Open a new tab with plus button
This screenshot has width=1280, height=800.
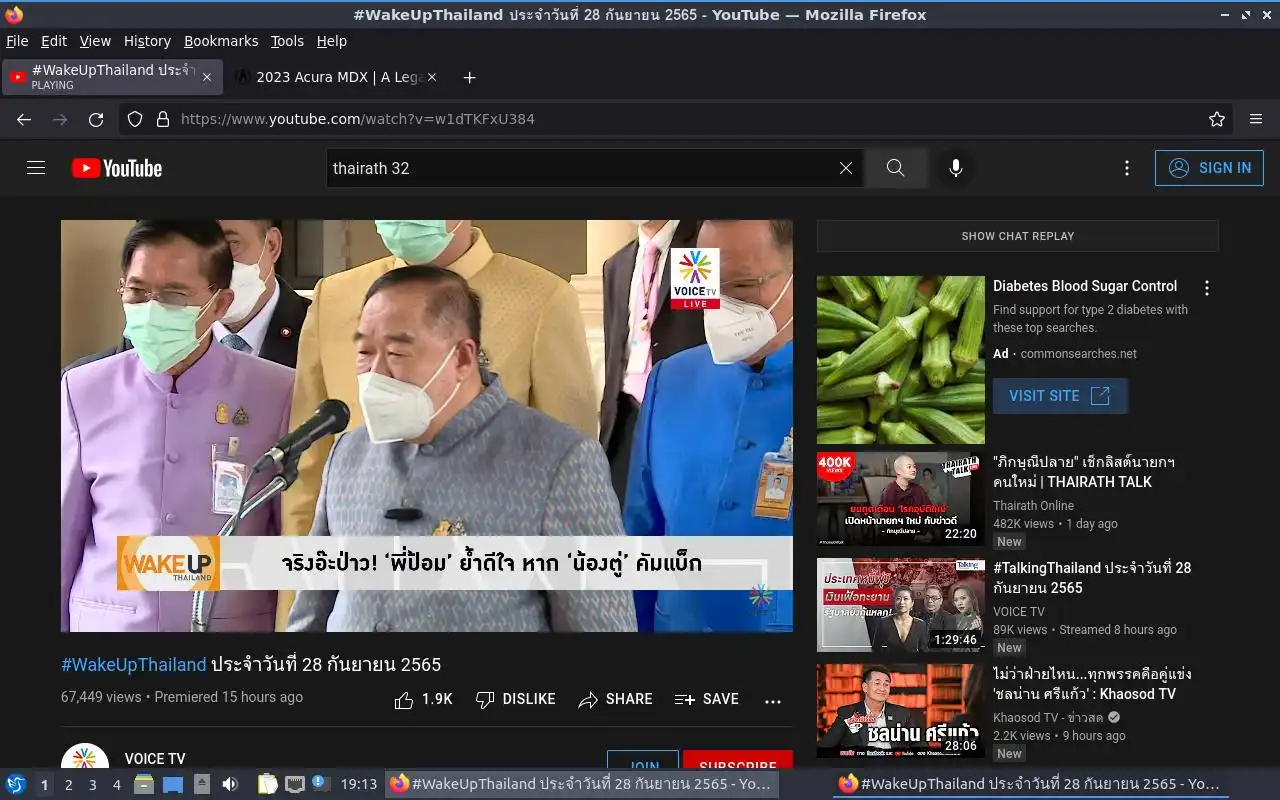click(469, 77)
